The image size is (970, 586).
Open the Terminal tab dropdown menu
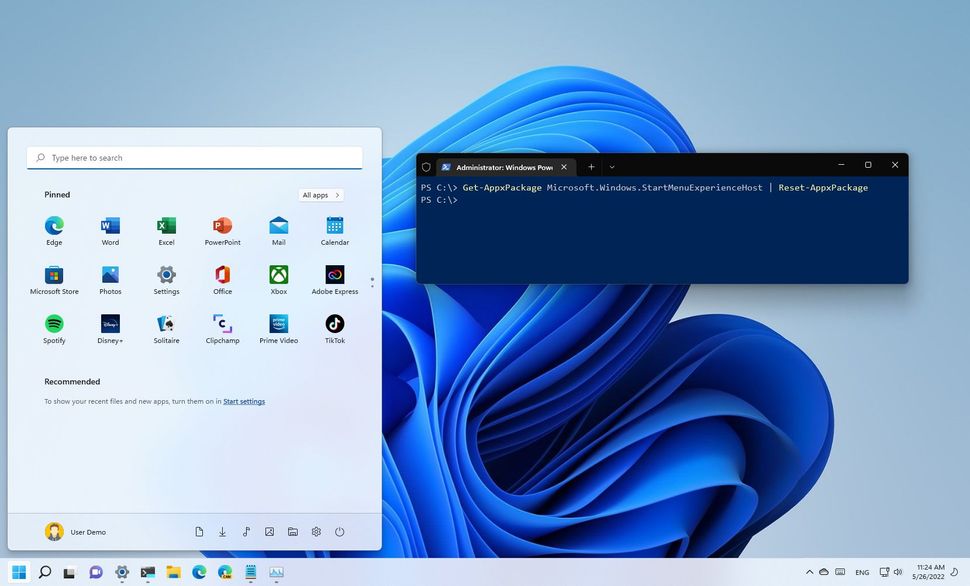[x=612, y=167]
